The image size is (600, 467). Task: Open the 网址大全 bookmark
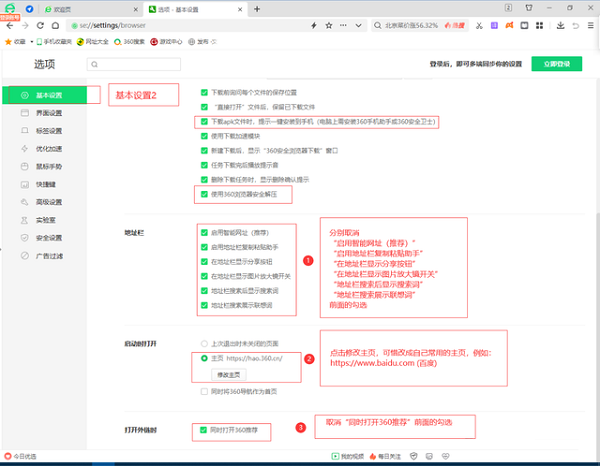pos(93,42)
